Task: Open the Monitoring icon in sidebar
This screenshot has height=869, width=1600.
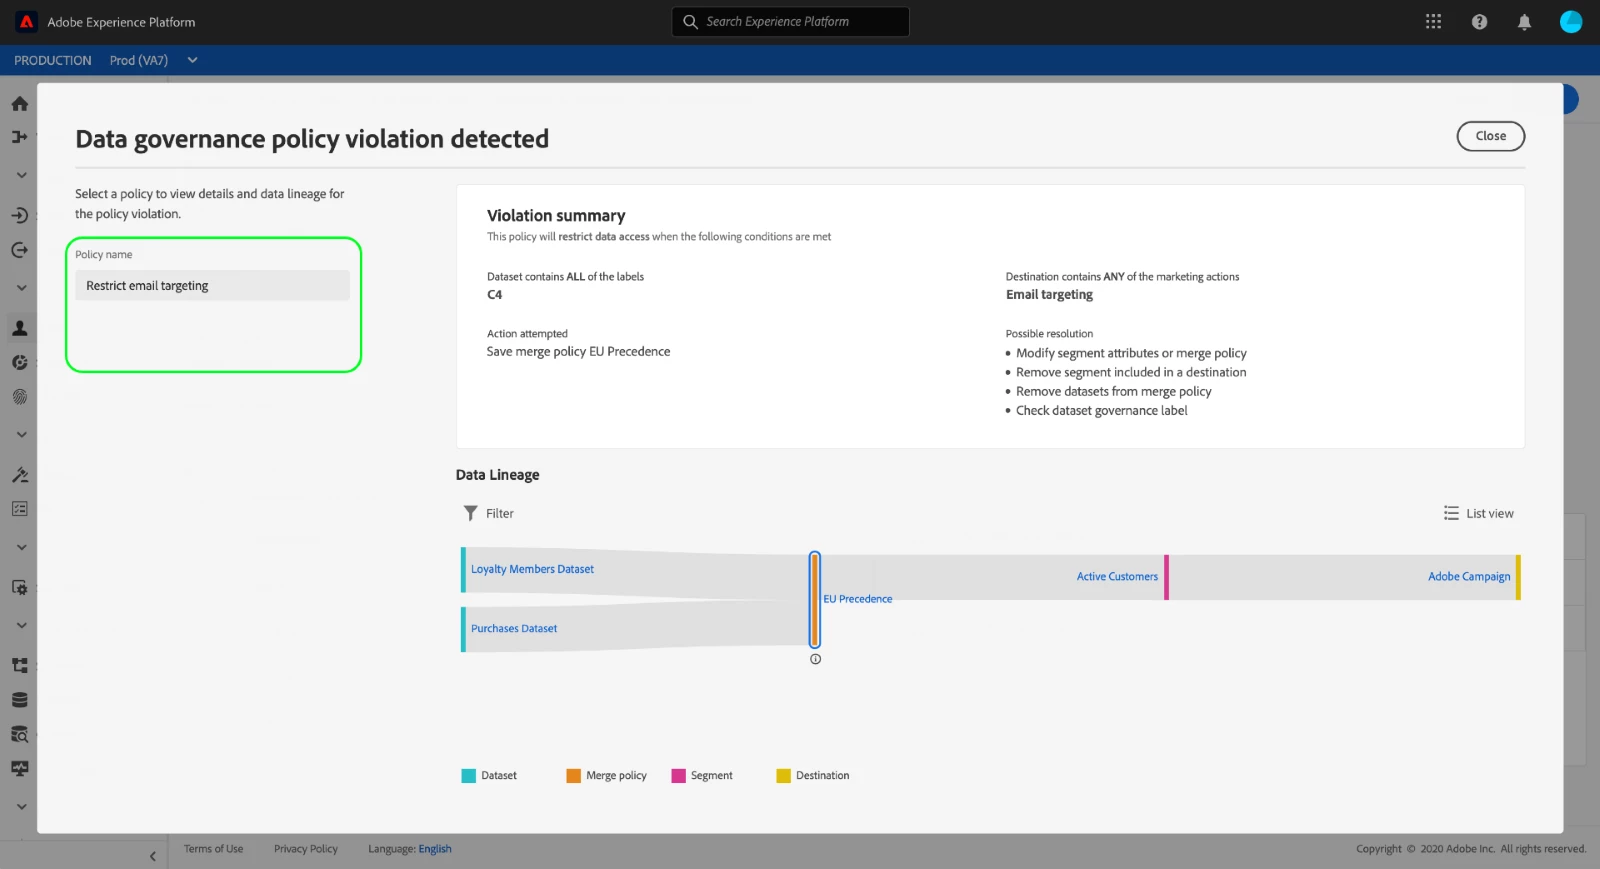Action: click(19, 768)
